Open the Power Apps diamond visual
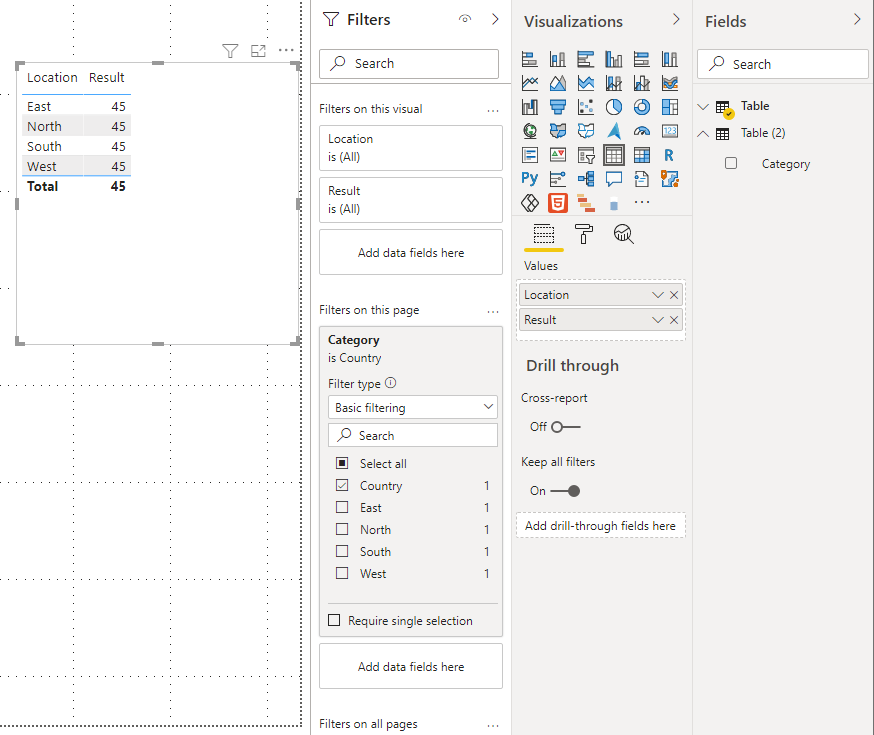Screen dimensions: 874x735 pos(530,203)
